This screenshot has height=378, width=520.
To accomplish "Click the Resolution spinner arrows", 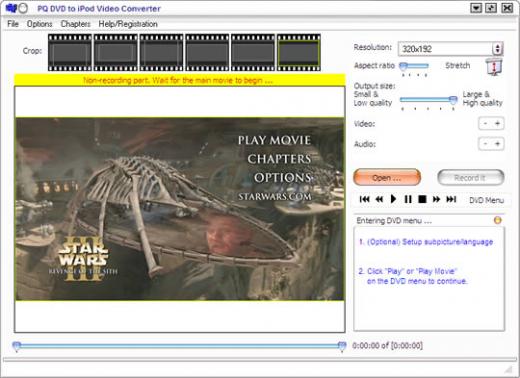I will click(x=497, y=49).
